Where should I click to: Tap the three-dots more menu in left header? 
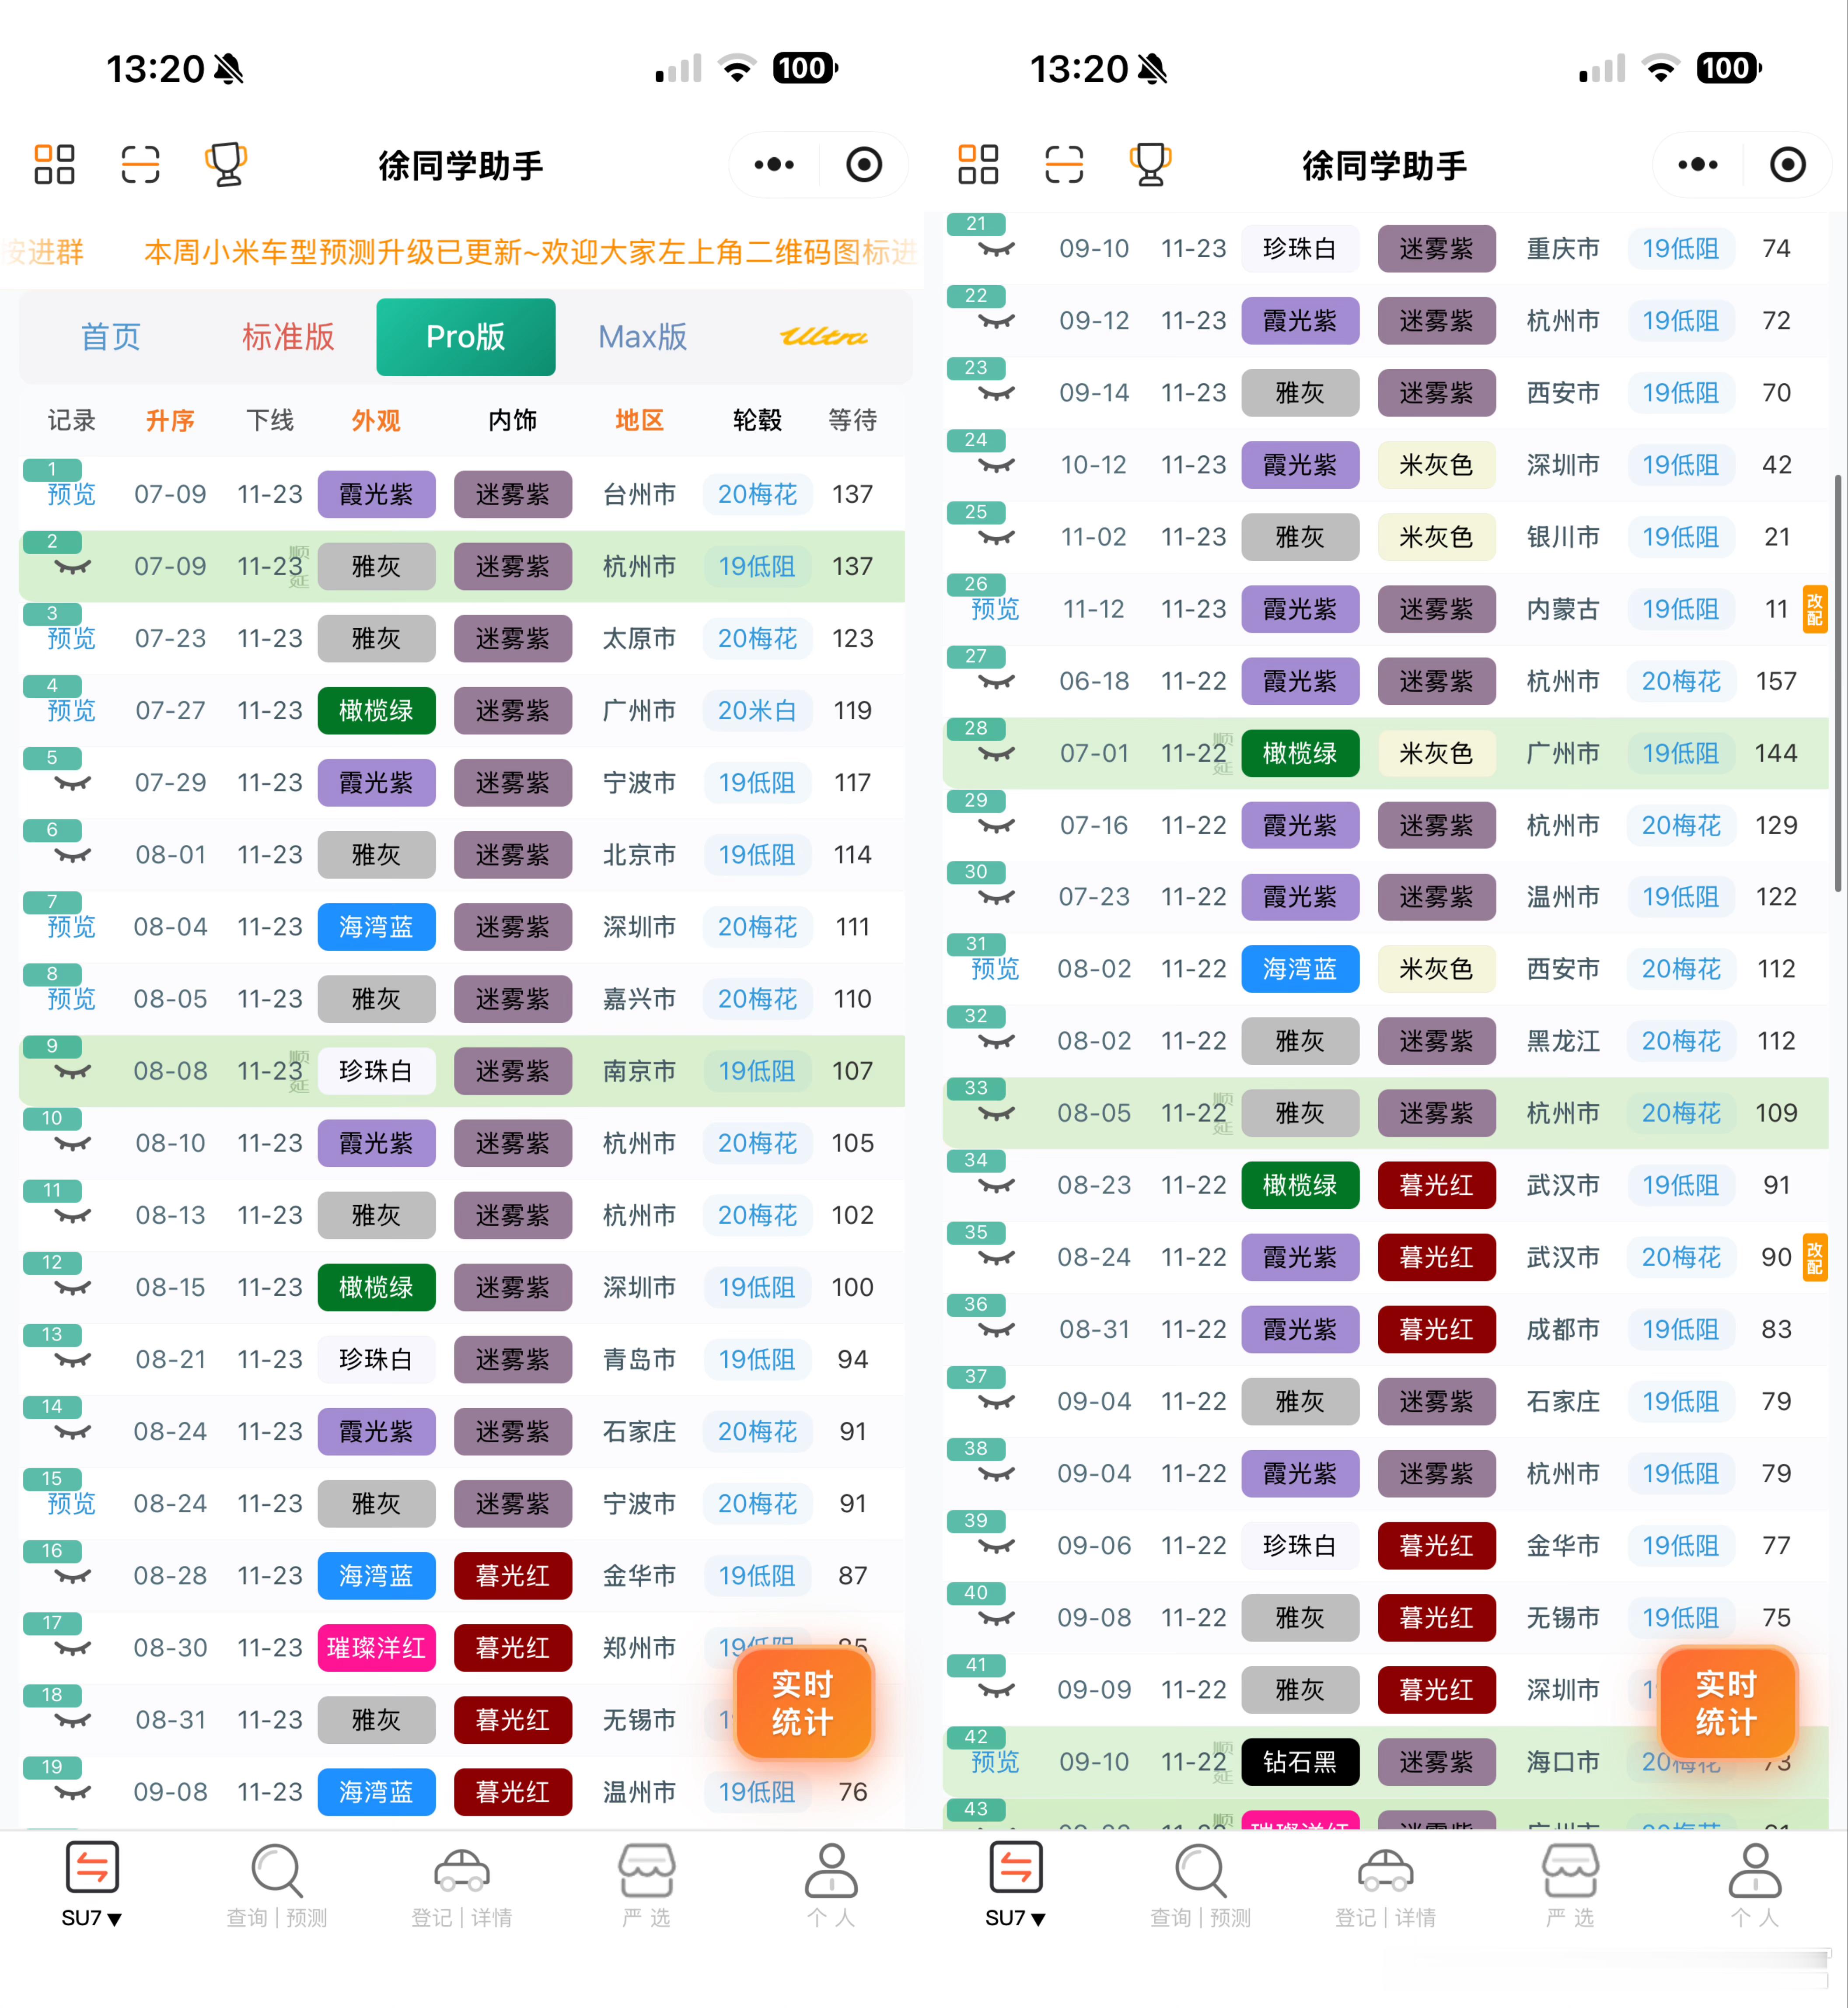tap(774, 165)
